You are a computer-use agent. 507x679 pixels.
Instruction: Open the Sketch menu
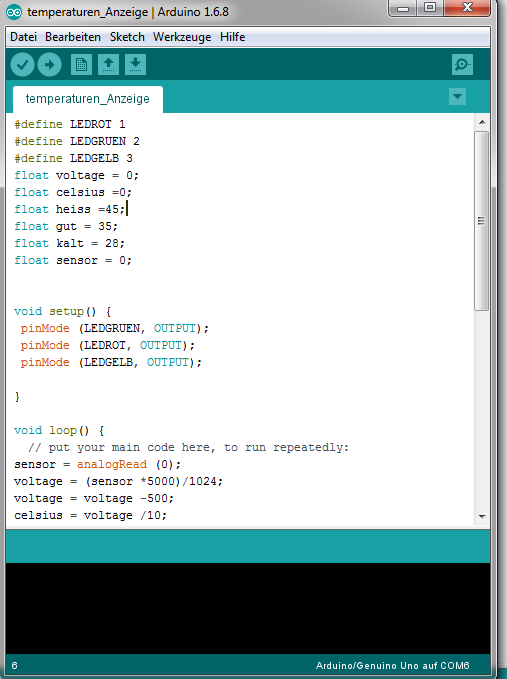coord(127,37)
